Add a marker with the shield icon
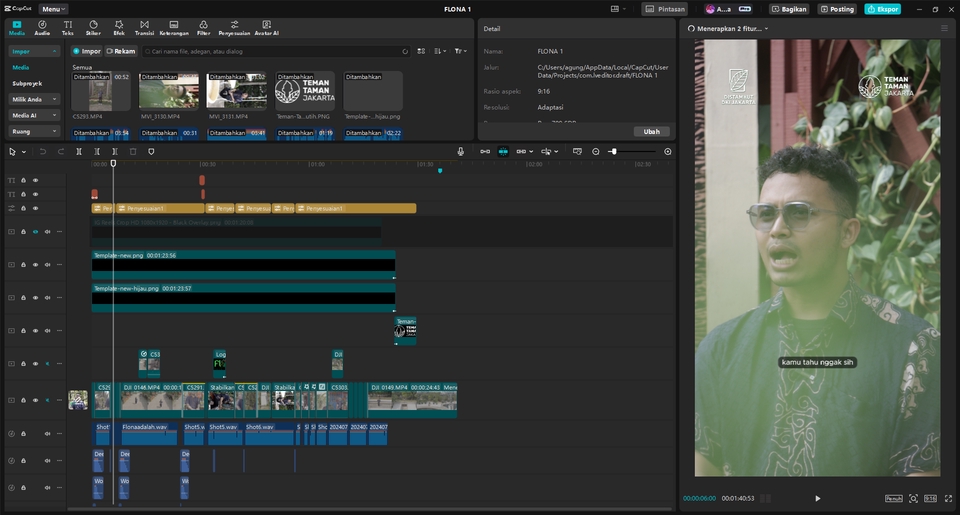 (151, 151)
